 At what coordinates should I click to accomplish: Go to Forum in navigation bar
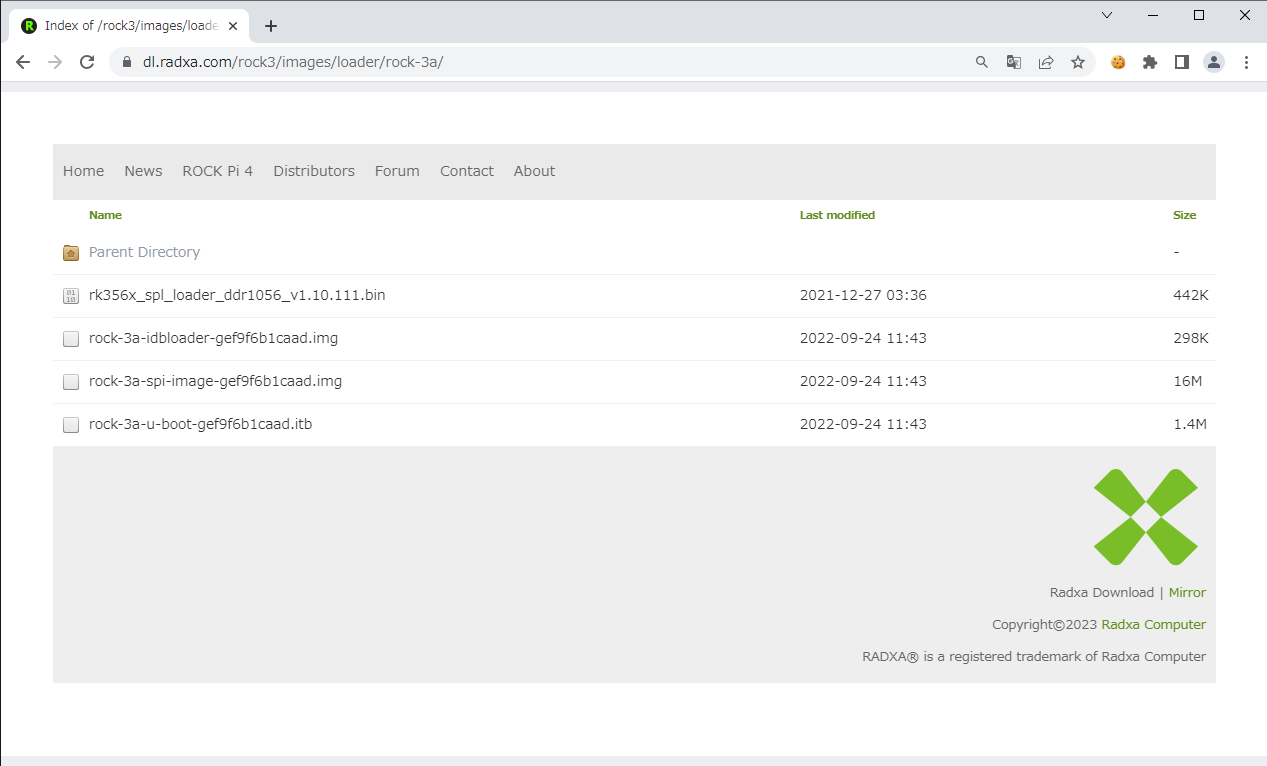tap(397, 171)
